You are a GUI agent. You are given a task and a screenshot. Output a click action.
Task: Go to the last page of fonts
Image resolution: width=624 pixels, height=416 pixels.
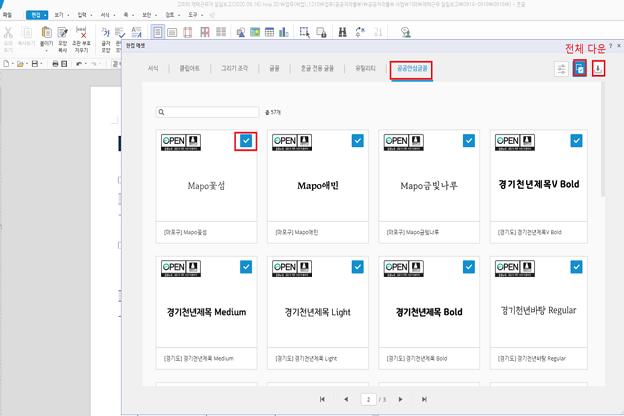(x=424, y=399)
